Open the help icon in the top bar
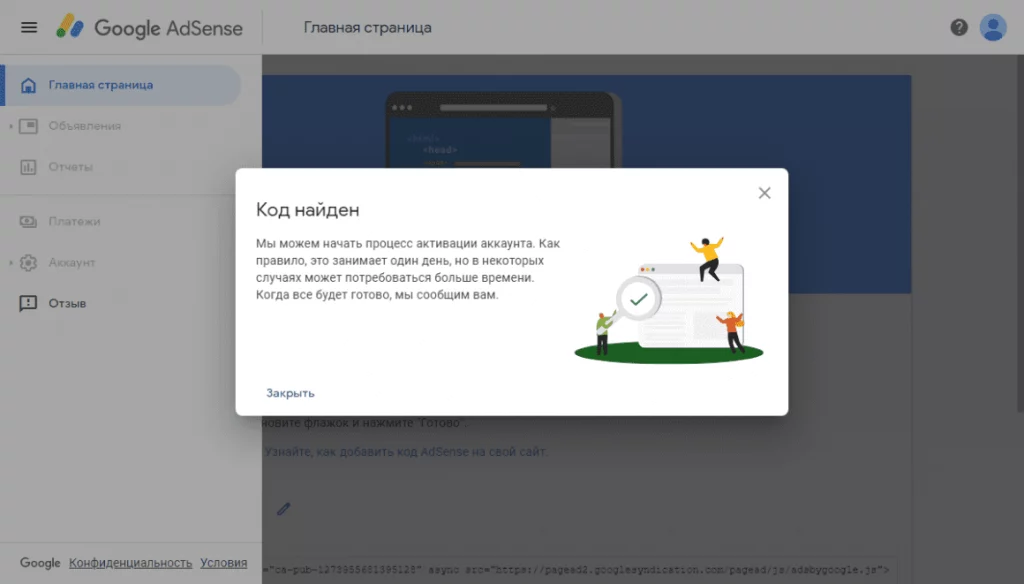1024x584 pixels. point(959,27)
